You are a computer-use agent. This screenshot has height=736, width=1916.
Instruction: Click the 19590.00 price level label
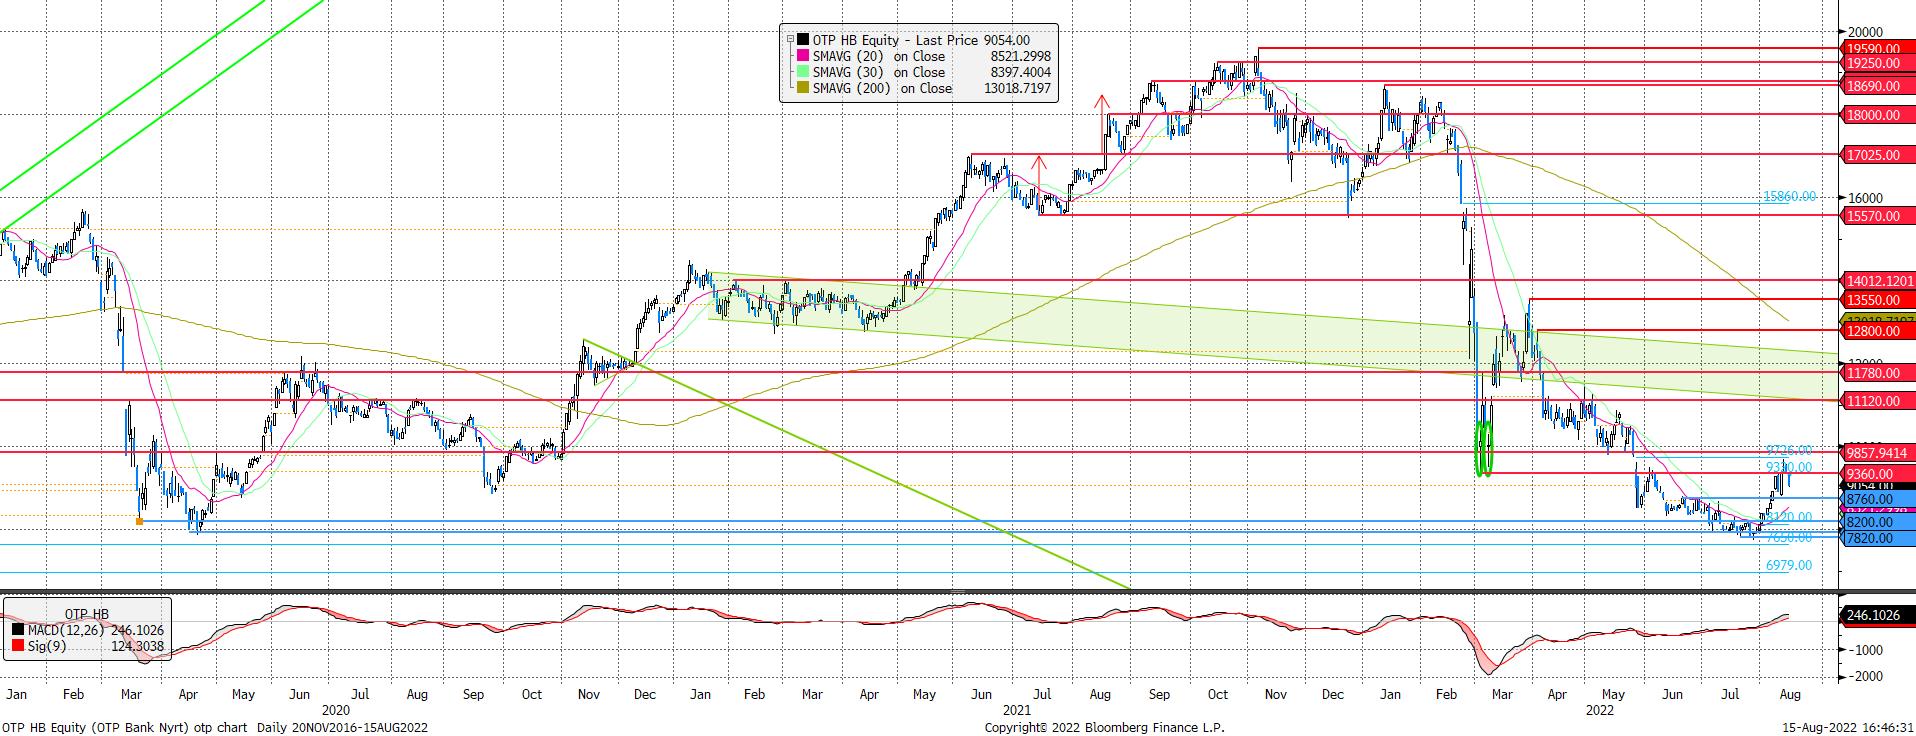coord(1877,48)
